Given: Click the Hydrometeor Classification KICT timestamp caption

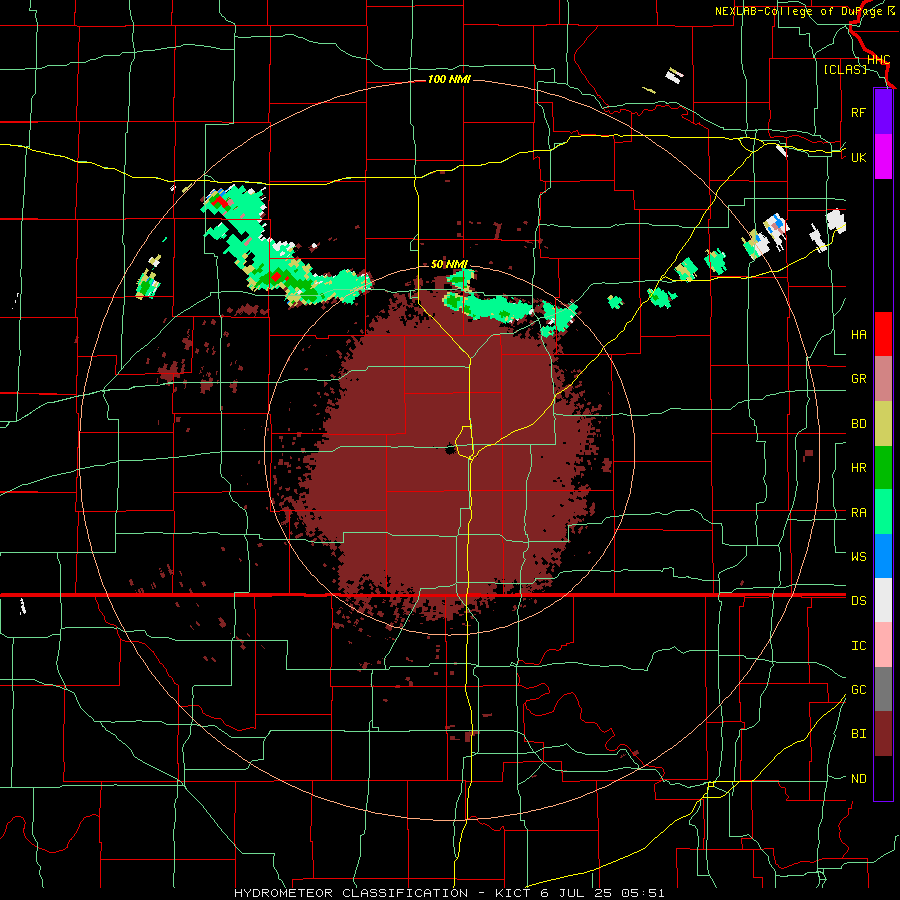Looking at the screenshot, I should [x=449, y=893].
